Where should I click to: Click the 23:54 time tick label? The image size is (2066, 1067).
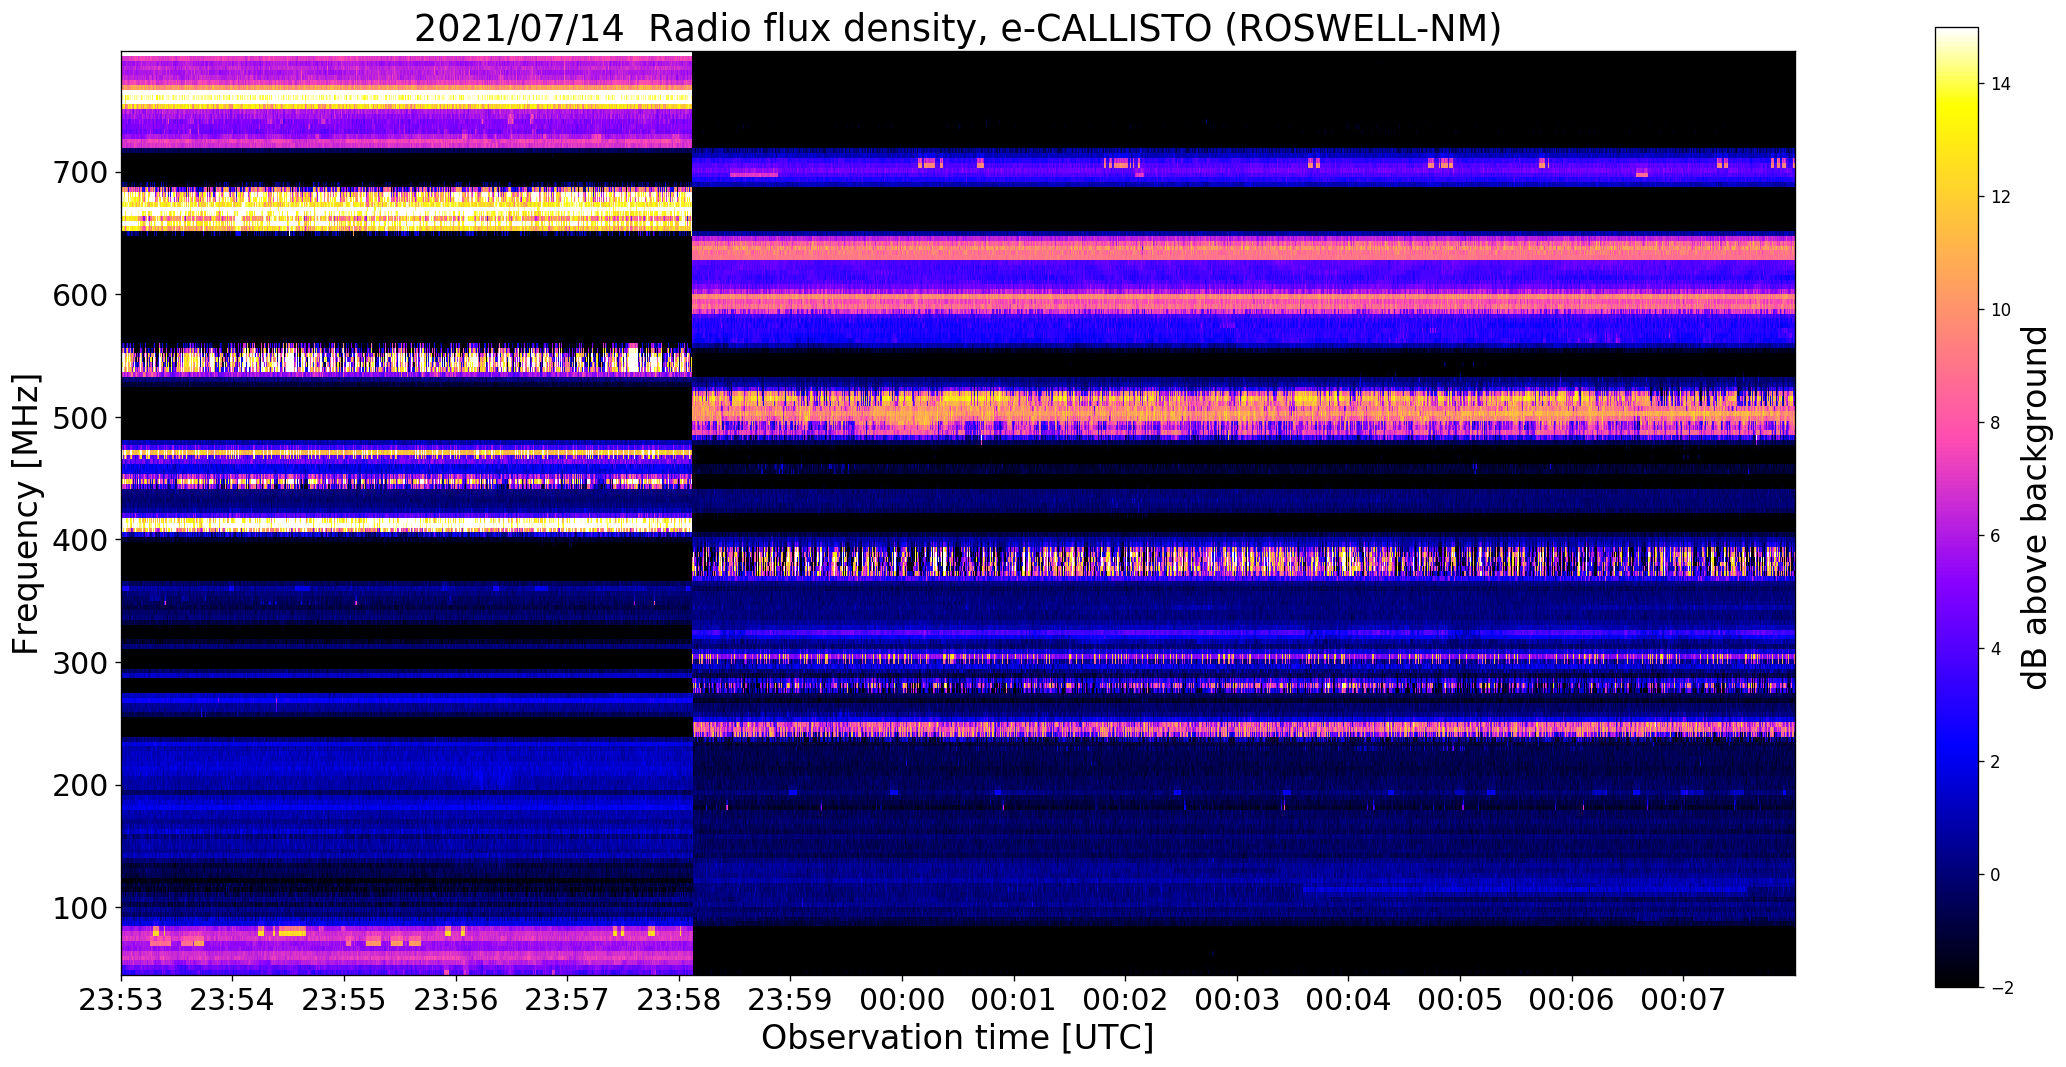[x=233, y=999]
